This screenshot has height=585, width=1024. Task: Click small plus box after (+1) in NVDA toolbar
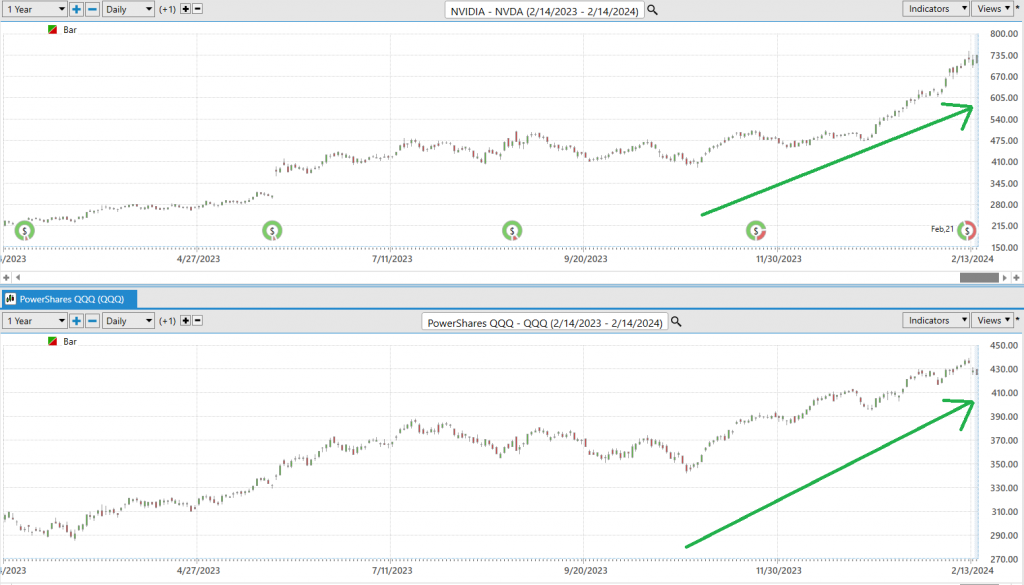185,9
